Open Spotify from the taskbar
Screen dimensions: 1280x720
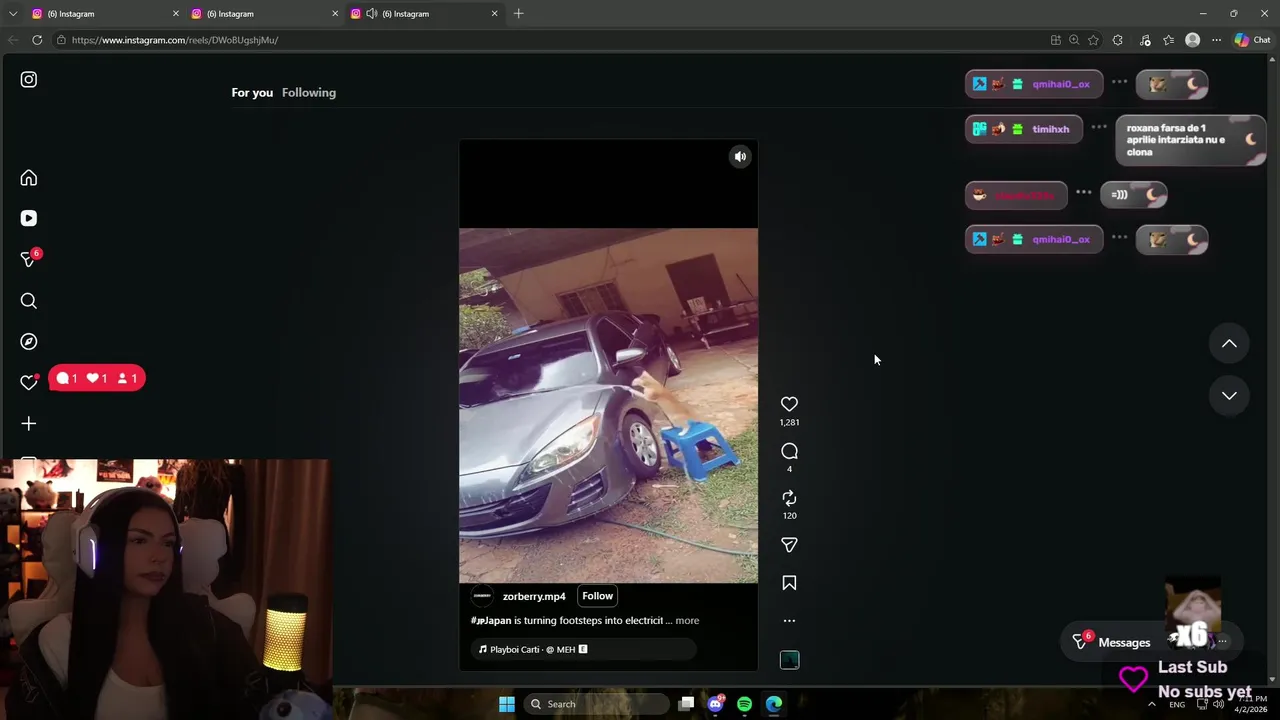(x=745, y=704)
